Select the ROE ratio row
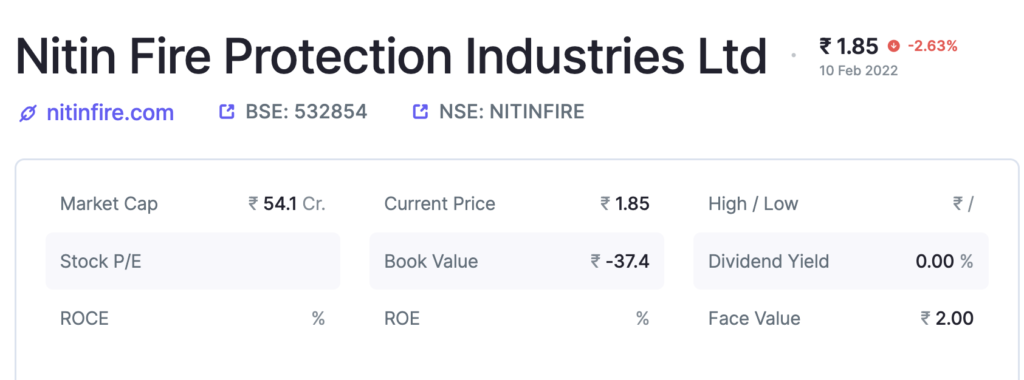 pos(517,319)
